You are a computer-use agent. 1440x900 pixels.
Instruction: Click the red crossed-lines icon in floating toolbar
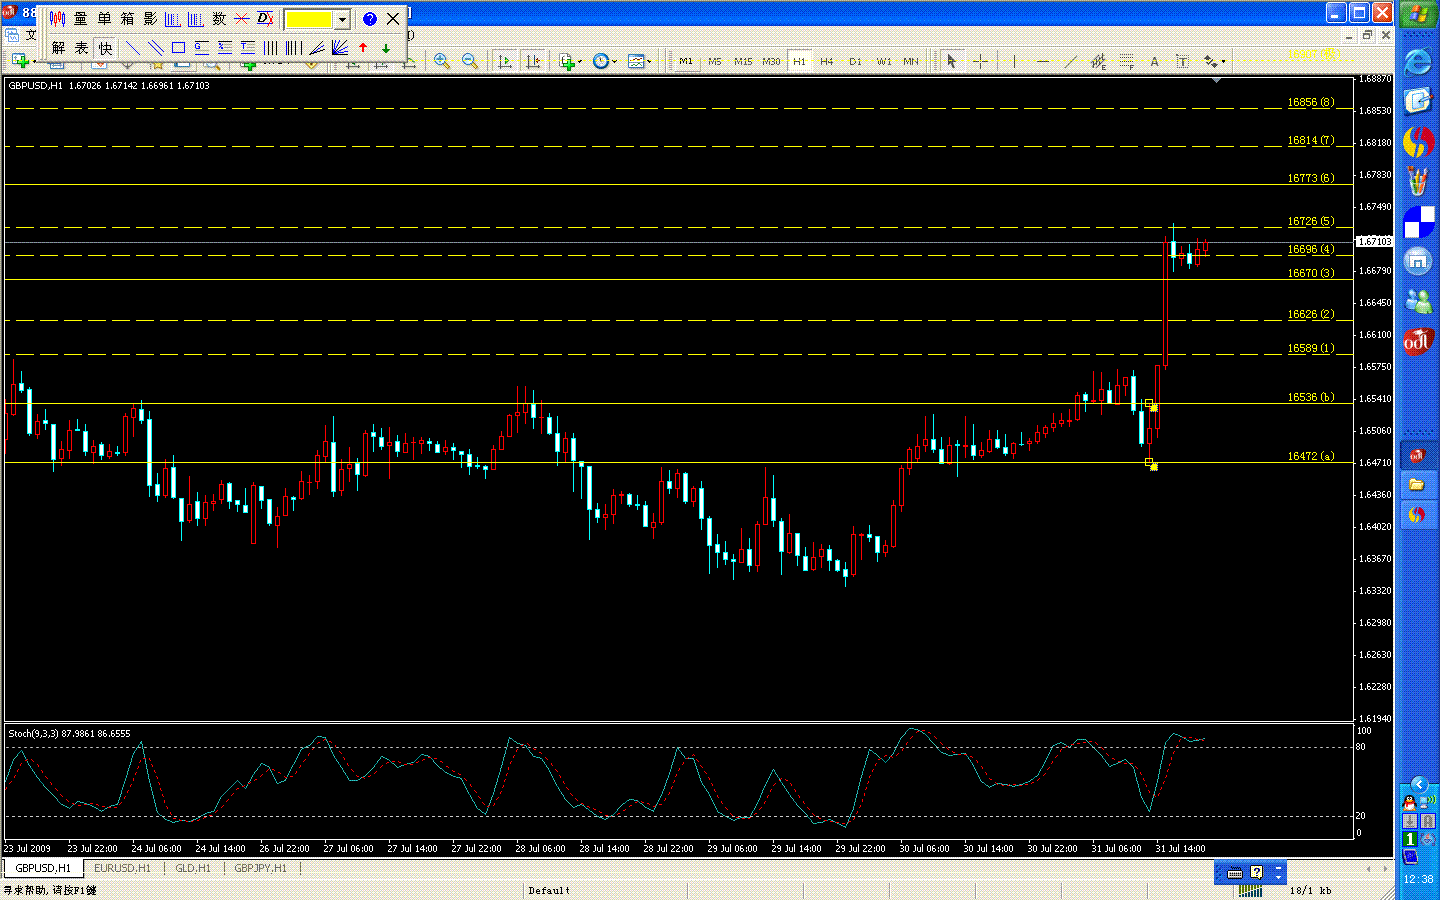[242, 19]
